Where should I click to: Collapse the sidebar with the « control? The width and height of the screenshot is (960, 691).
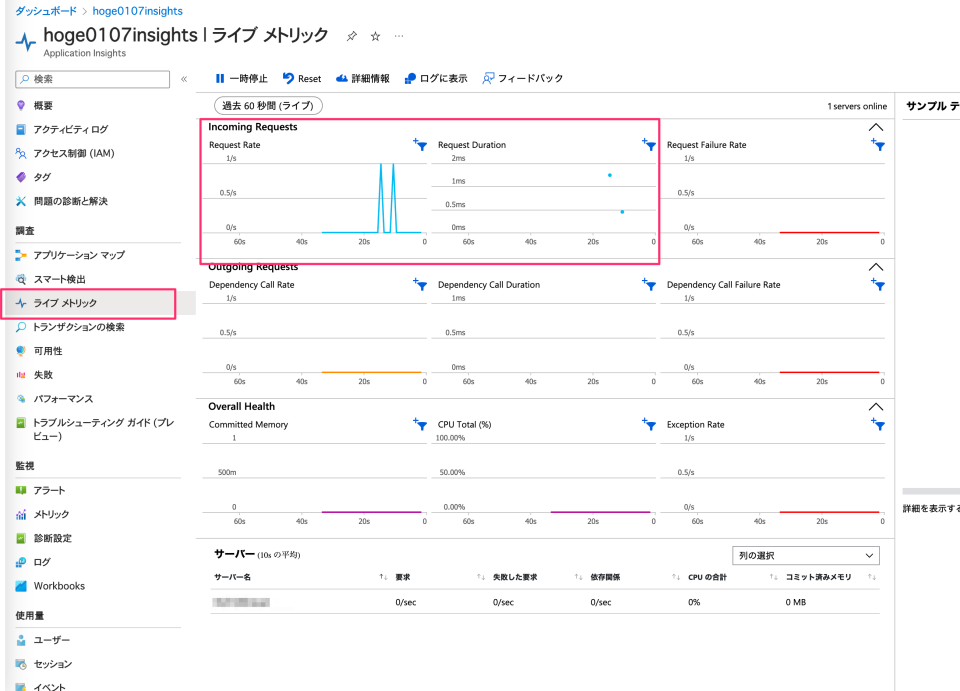[x=183, y=78]
